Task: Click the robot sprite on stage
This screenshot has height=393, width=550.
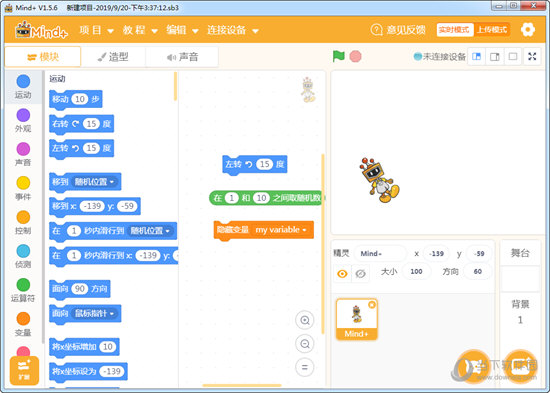Action: (379, 180)
